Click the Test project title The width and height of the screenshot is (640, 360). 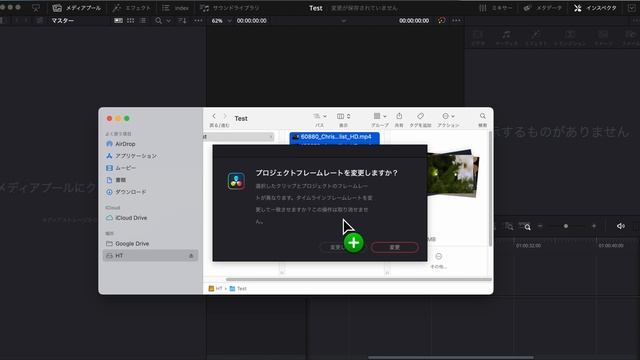316,8
